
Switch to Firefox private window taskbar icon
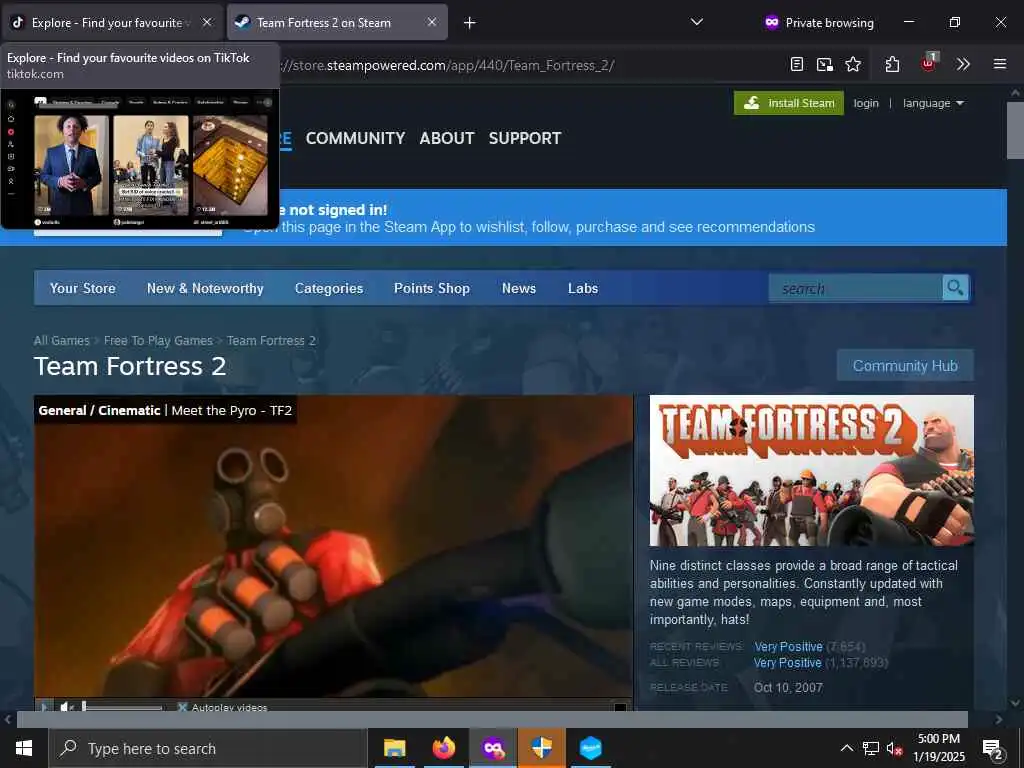pyautogui.click(x=493, y=748)
